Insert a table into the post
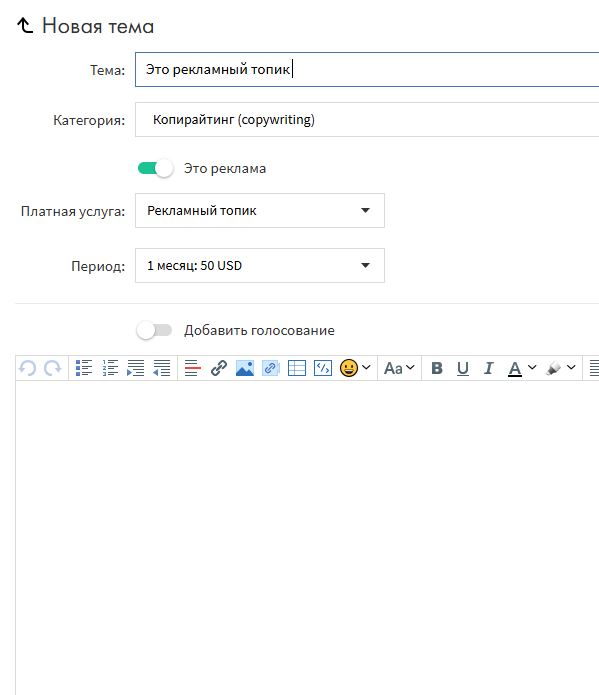 coord(297,368)
